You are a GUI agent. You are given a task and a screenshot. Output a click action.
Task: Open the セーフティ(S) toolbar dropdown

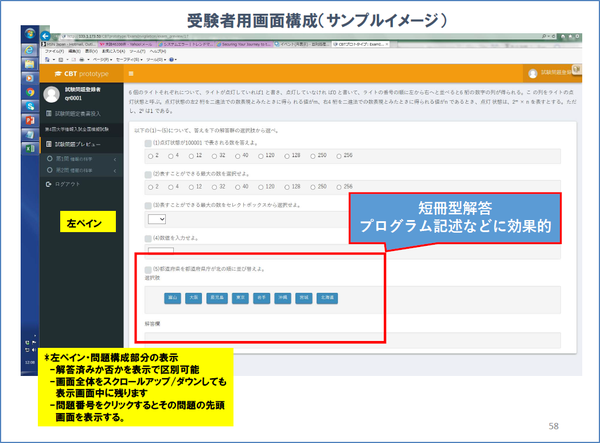pyautogui.click(x=129, y=60)
